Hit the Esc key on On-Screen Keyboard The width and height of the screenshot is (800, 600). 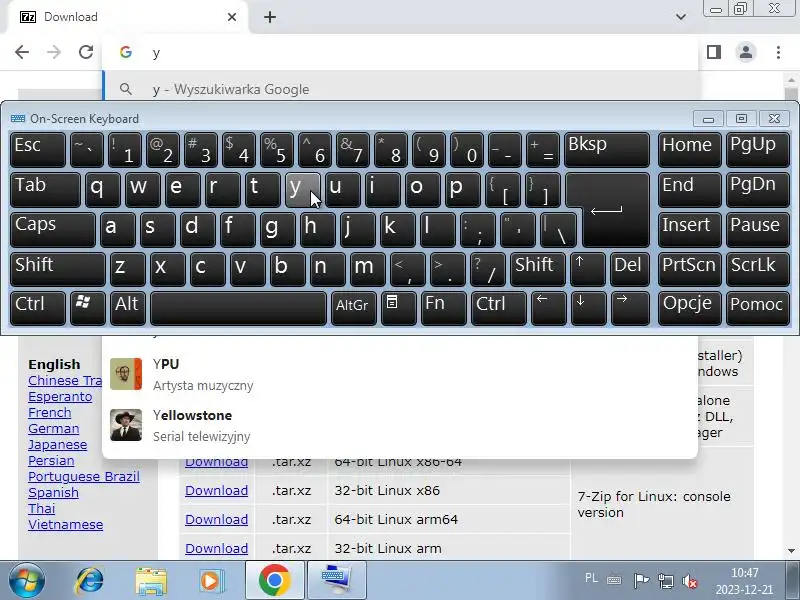(38, 149)
